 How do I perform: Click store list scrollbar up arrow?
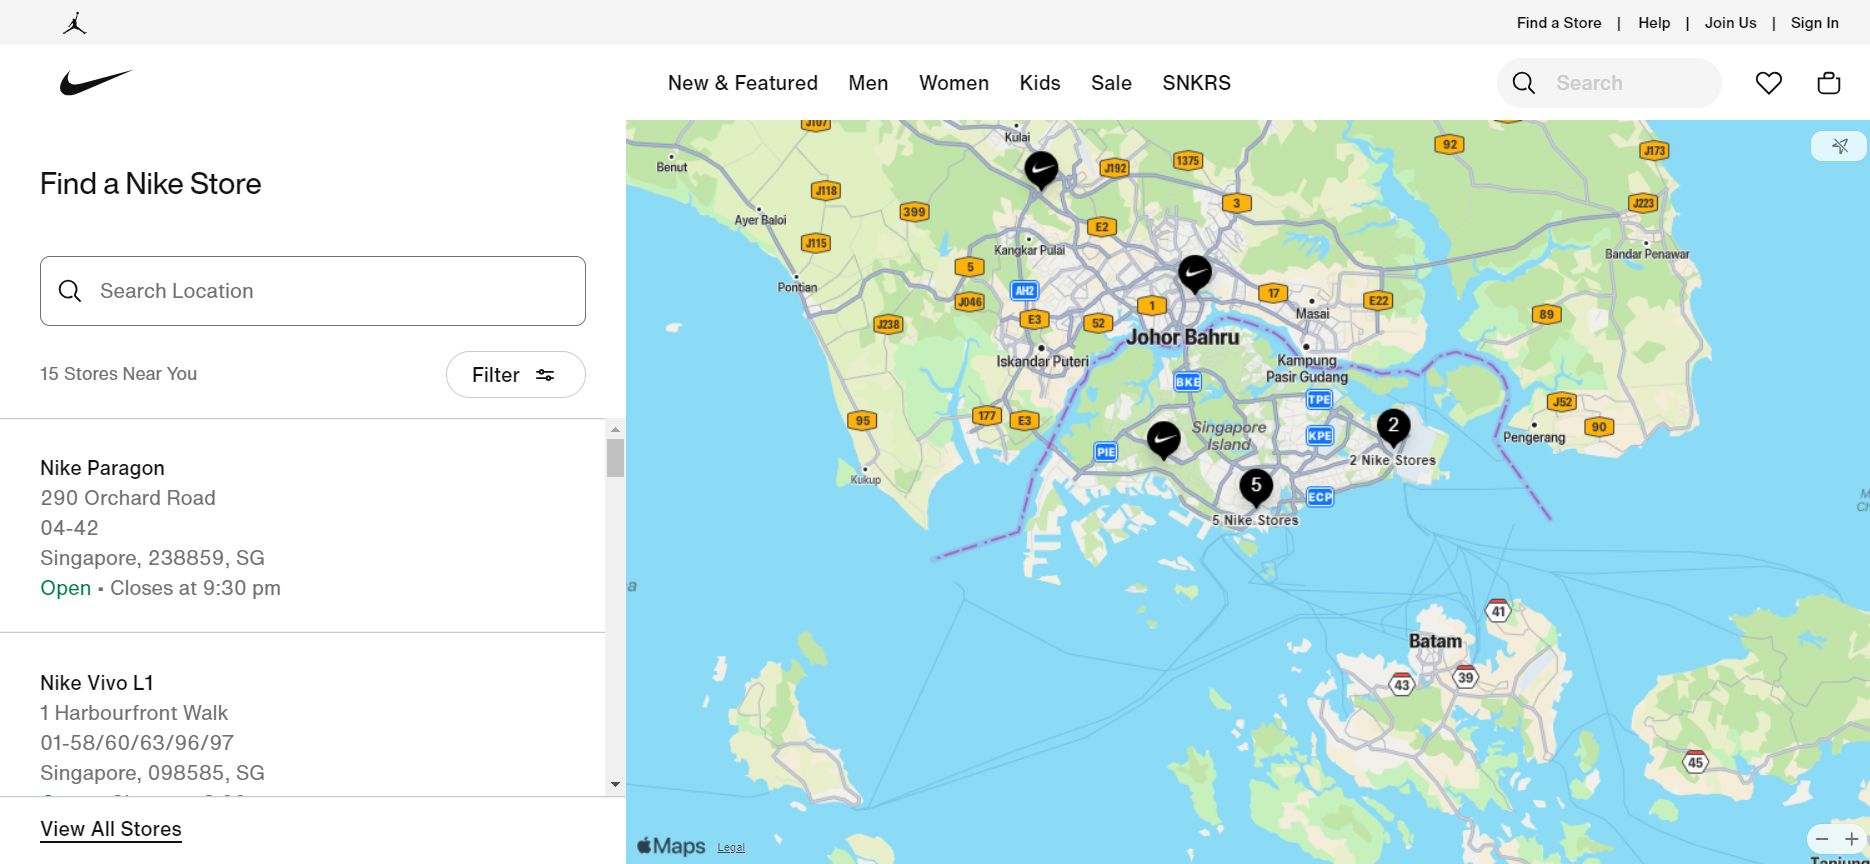pos(615,429)
